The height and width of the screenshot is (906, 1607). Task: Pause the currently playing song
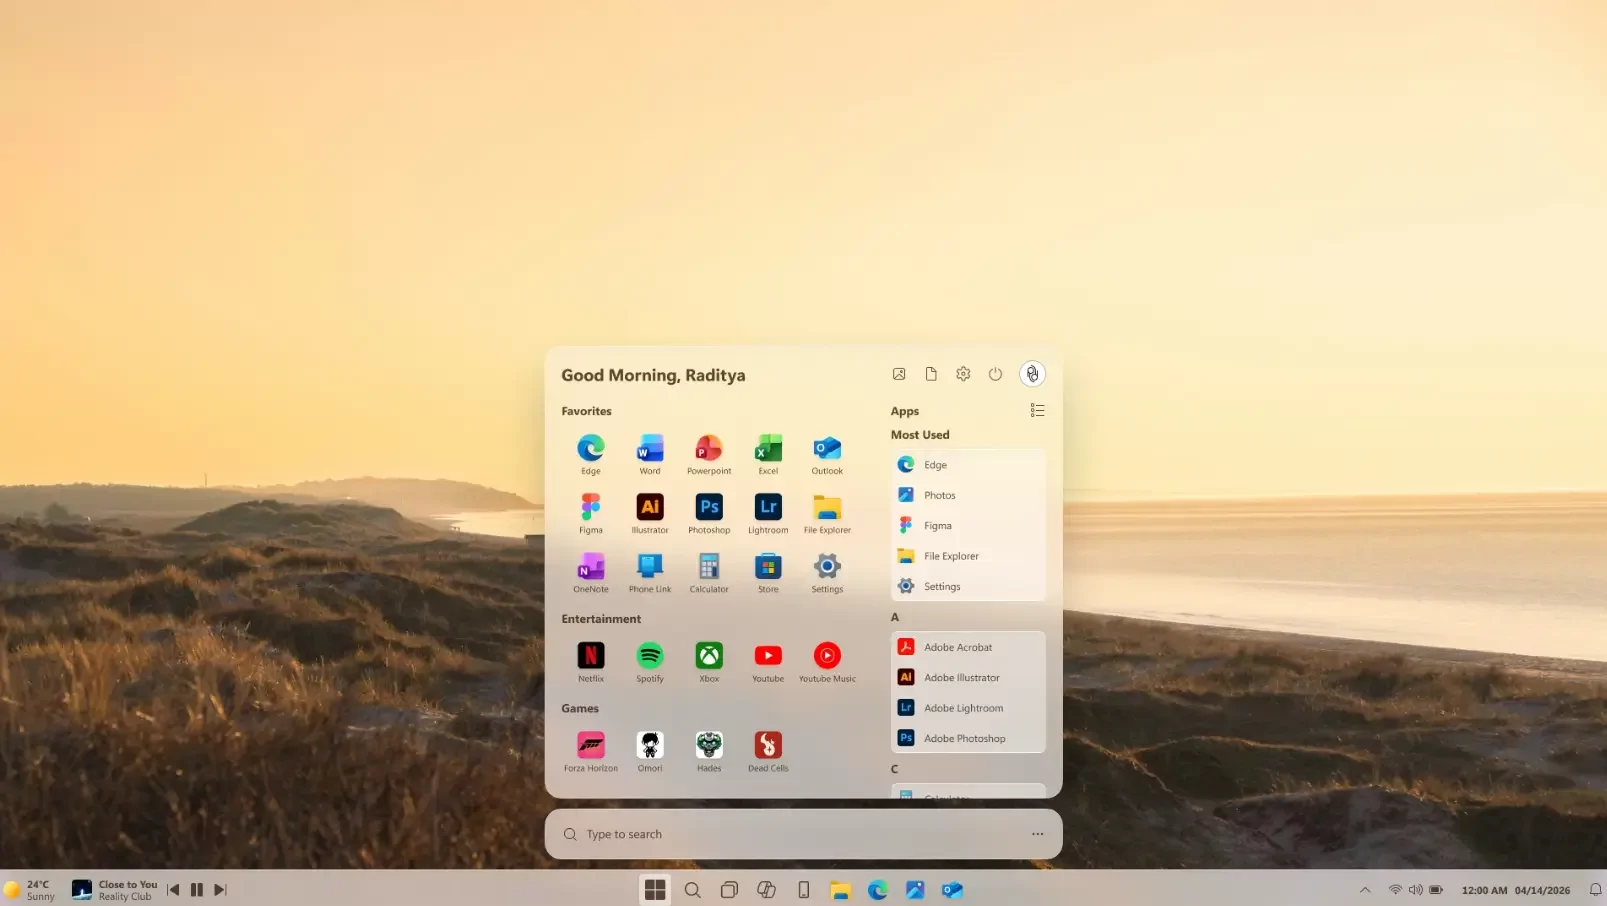point(197,889)
